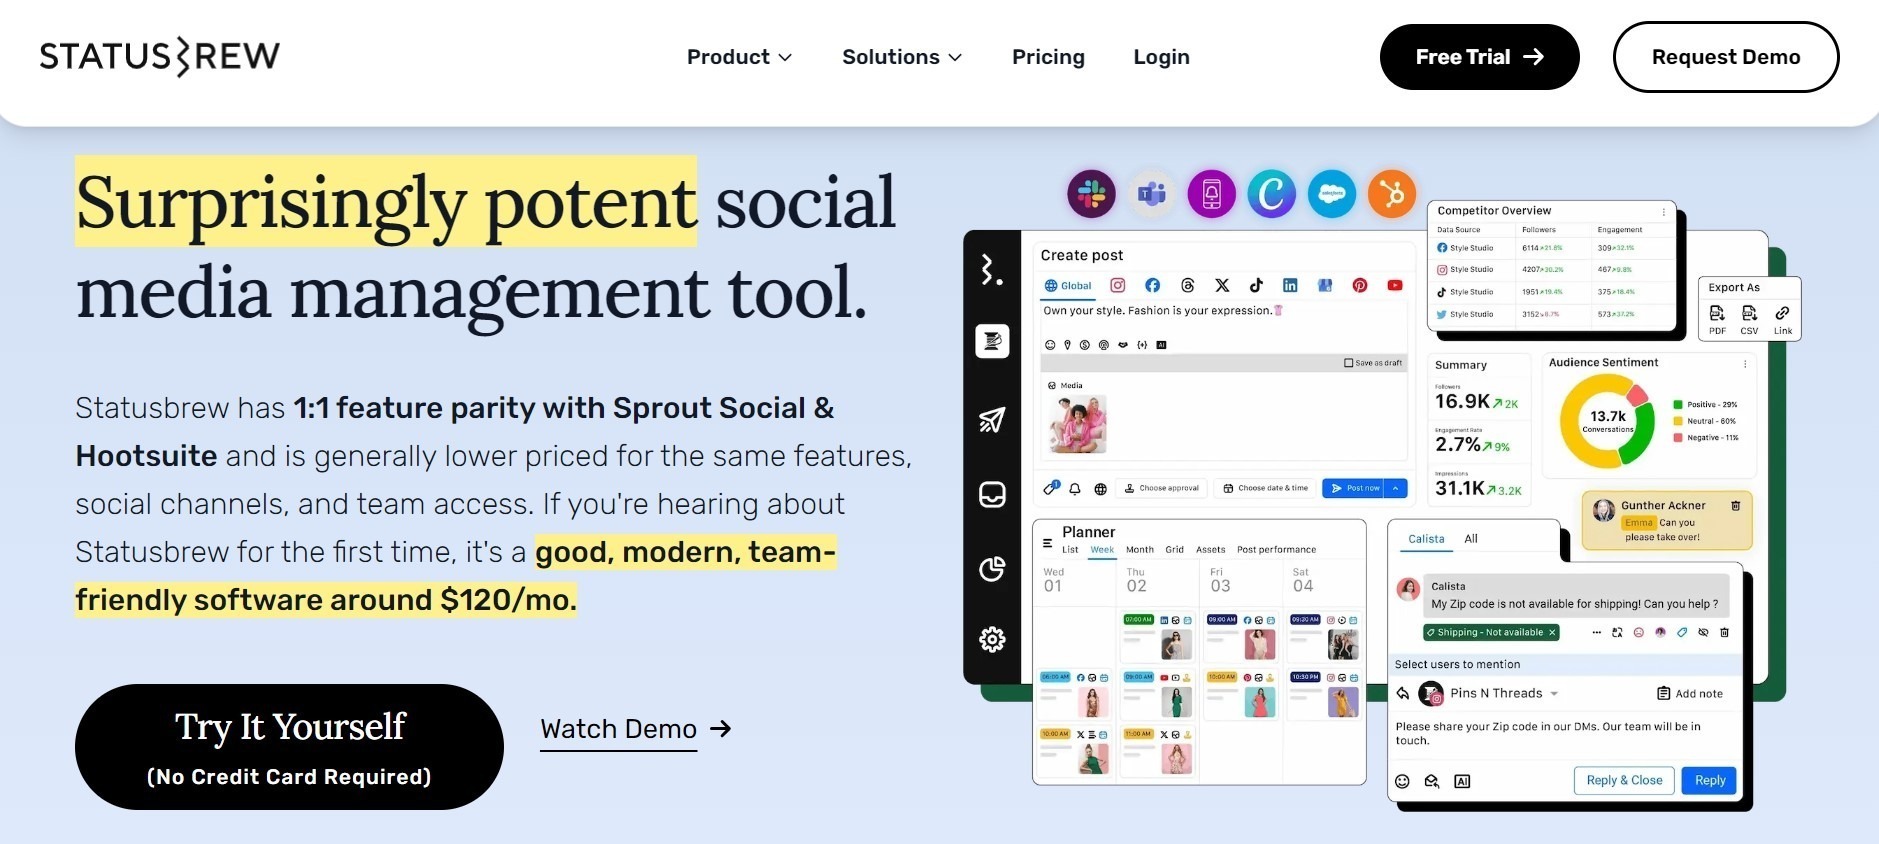
Task: Click the Slack integration icon
Action: click(1091, 194)
